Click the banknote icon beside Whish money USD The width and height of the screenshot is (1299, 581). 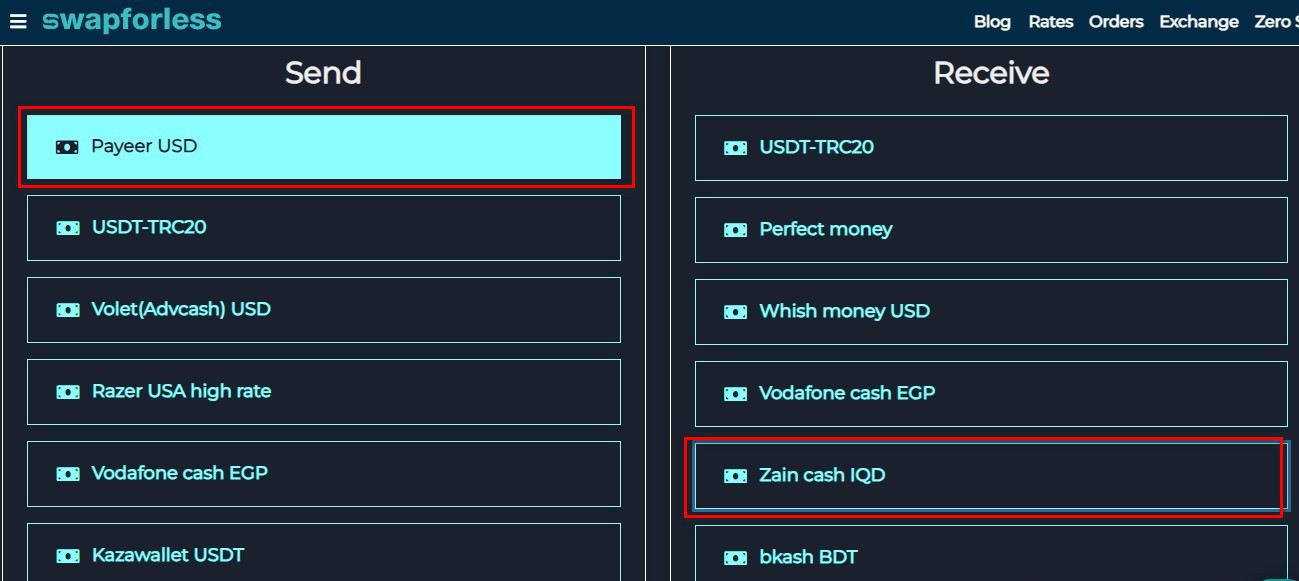[x=736, y=311]
